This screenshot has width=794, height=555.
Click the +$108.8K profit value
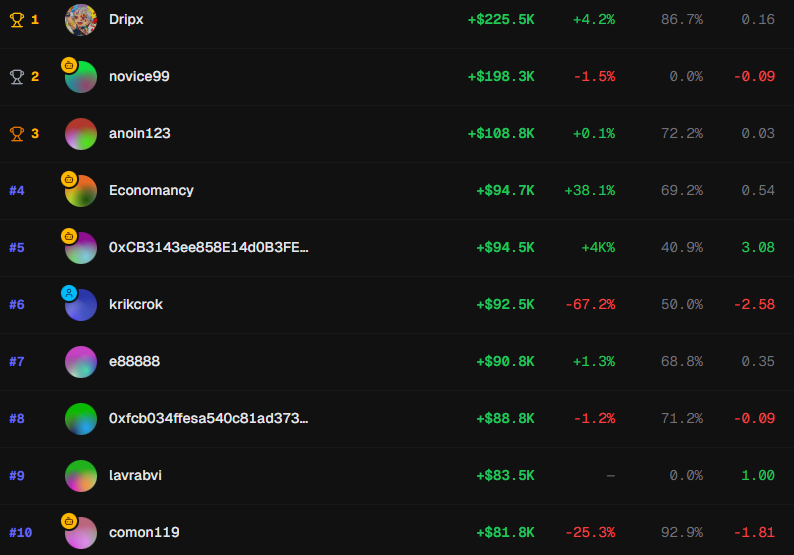[501, 134]
